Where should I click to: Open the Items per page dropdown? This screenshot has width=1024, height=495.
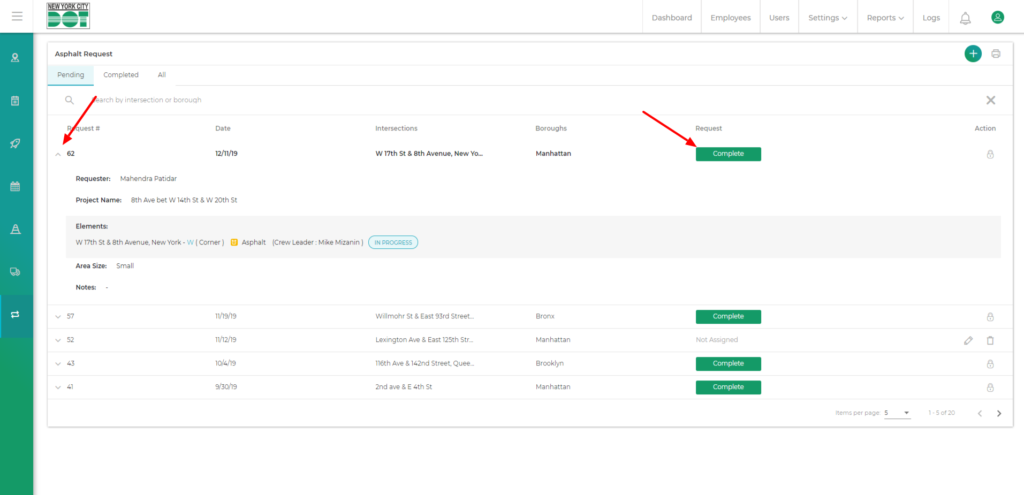(896, 413)
